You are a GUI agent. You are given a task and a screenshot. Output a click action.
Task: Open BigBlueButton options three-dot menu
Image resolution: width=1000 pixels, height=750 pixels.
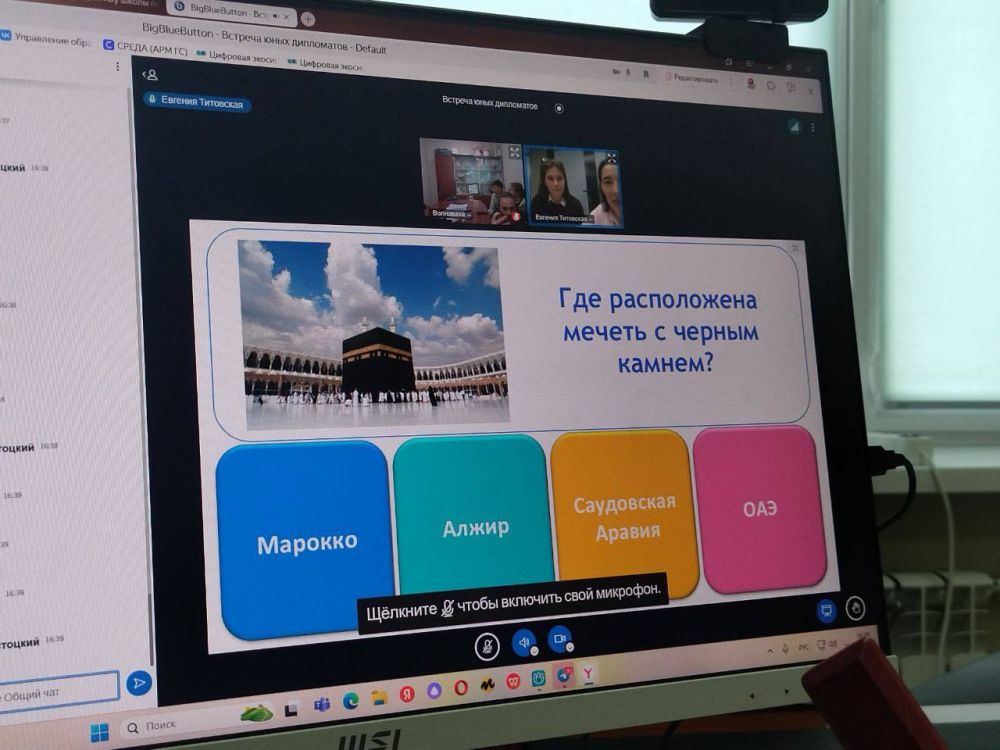click(812, 128)
